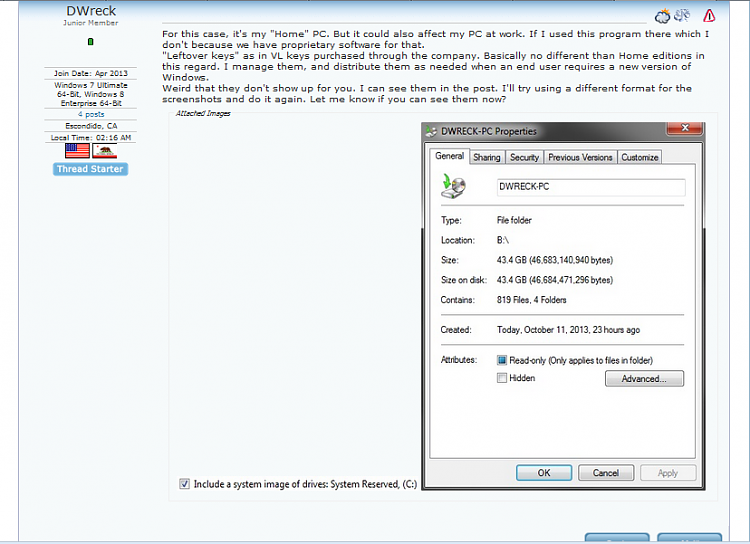Click the Thread Starter badge
The width and height of the screenshot is (750, 544).
(x=90, y=169)
